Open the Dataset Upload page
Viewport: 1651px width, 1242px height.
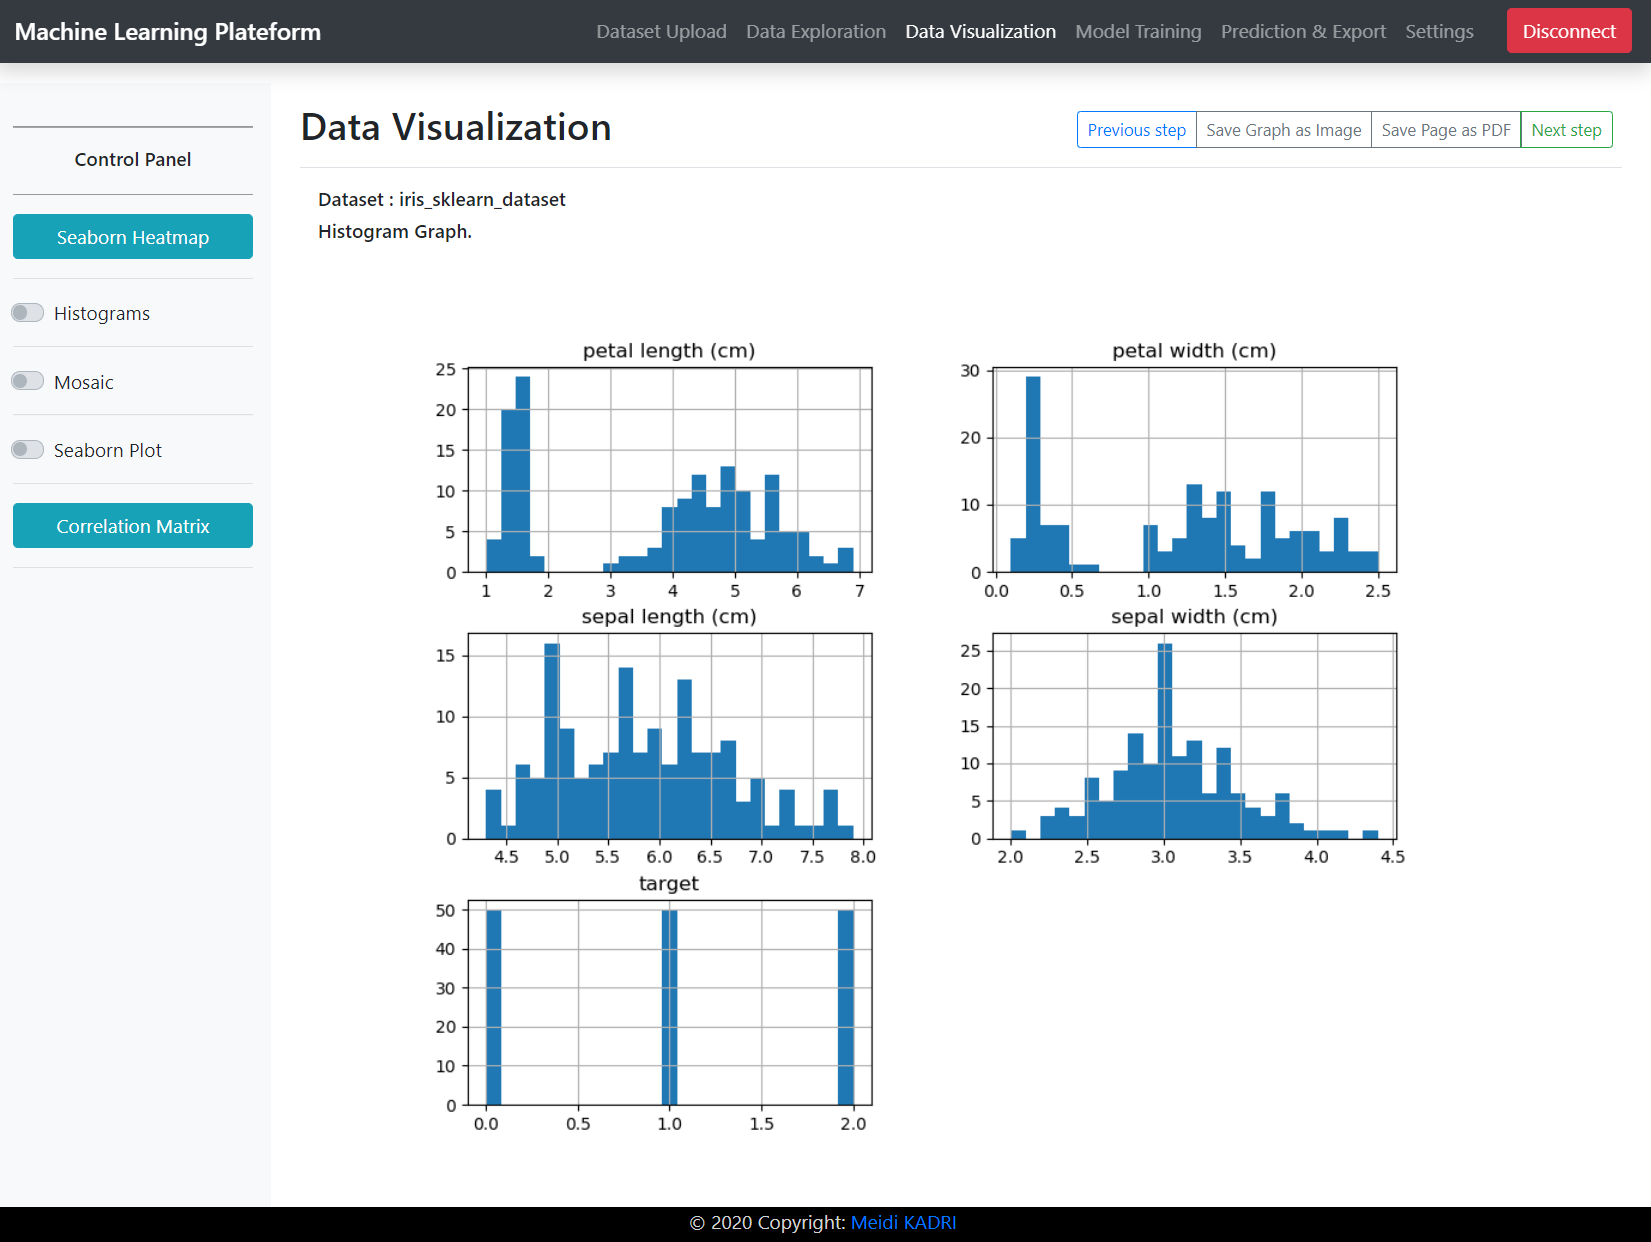(661, 31)
